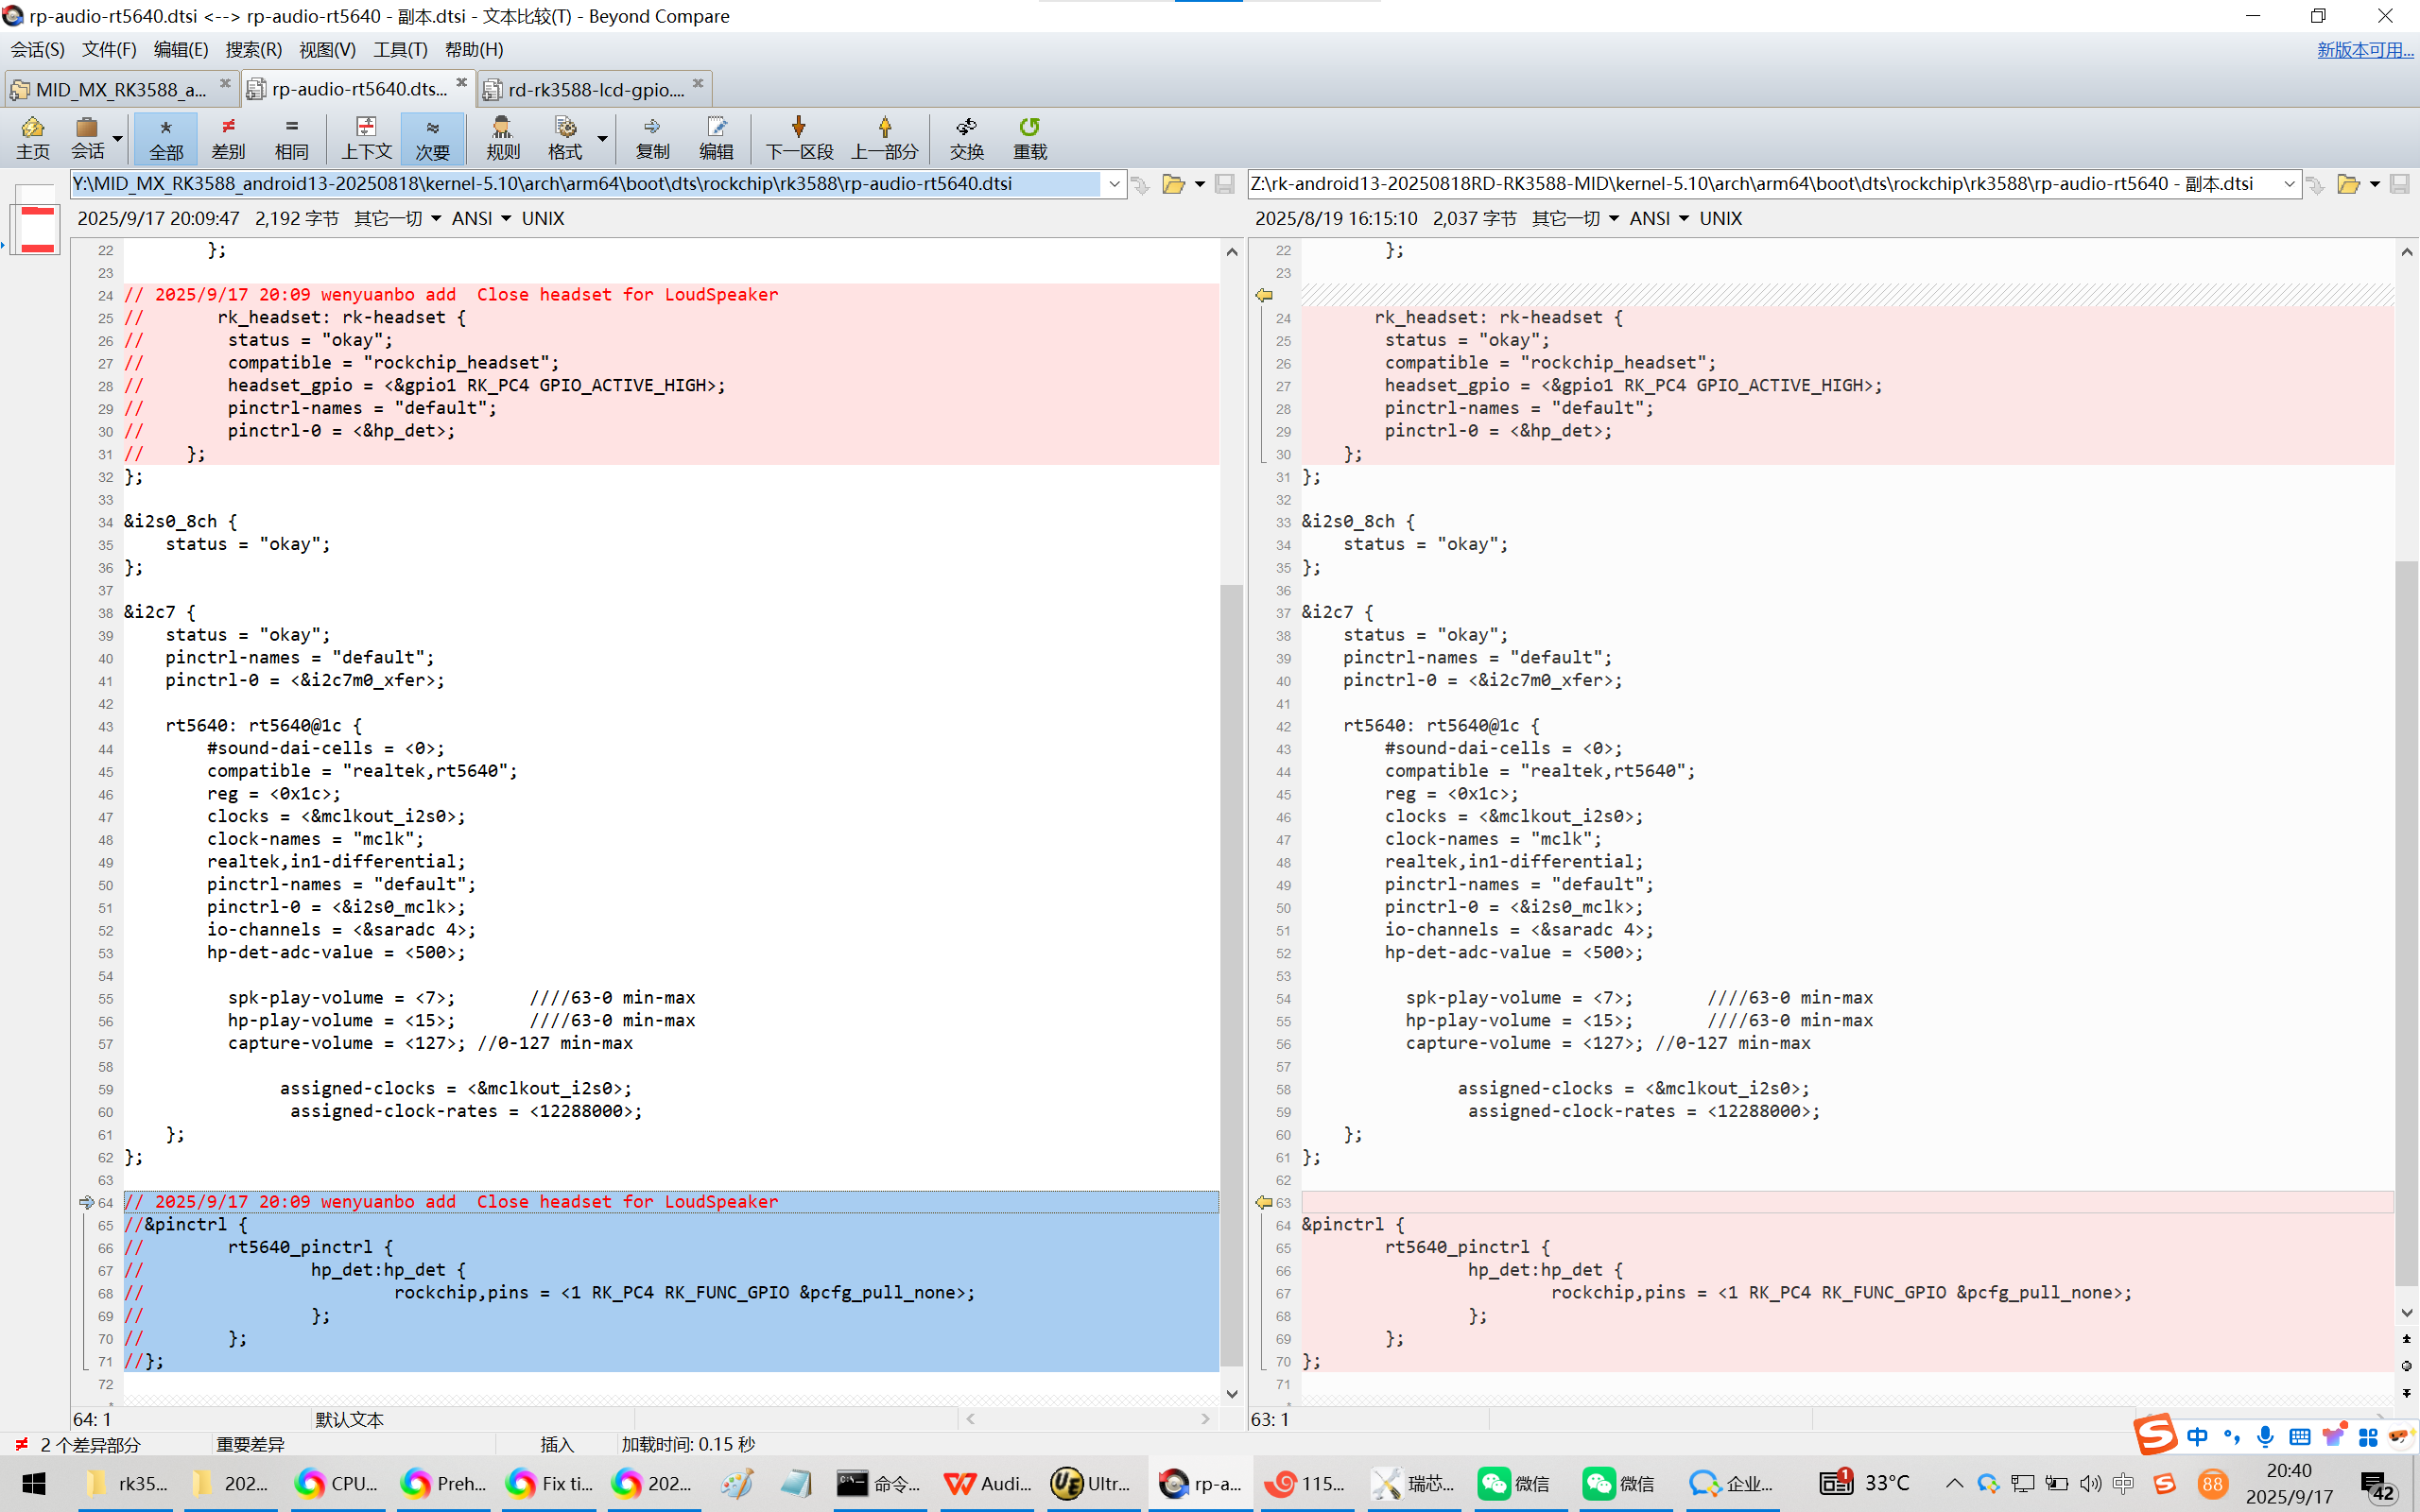This screenshot has height=1512, width=2420.
Task: Jump to 上一部分 previous section
Action: 884,138
